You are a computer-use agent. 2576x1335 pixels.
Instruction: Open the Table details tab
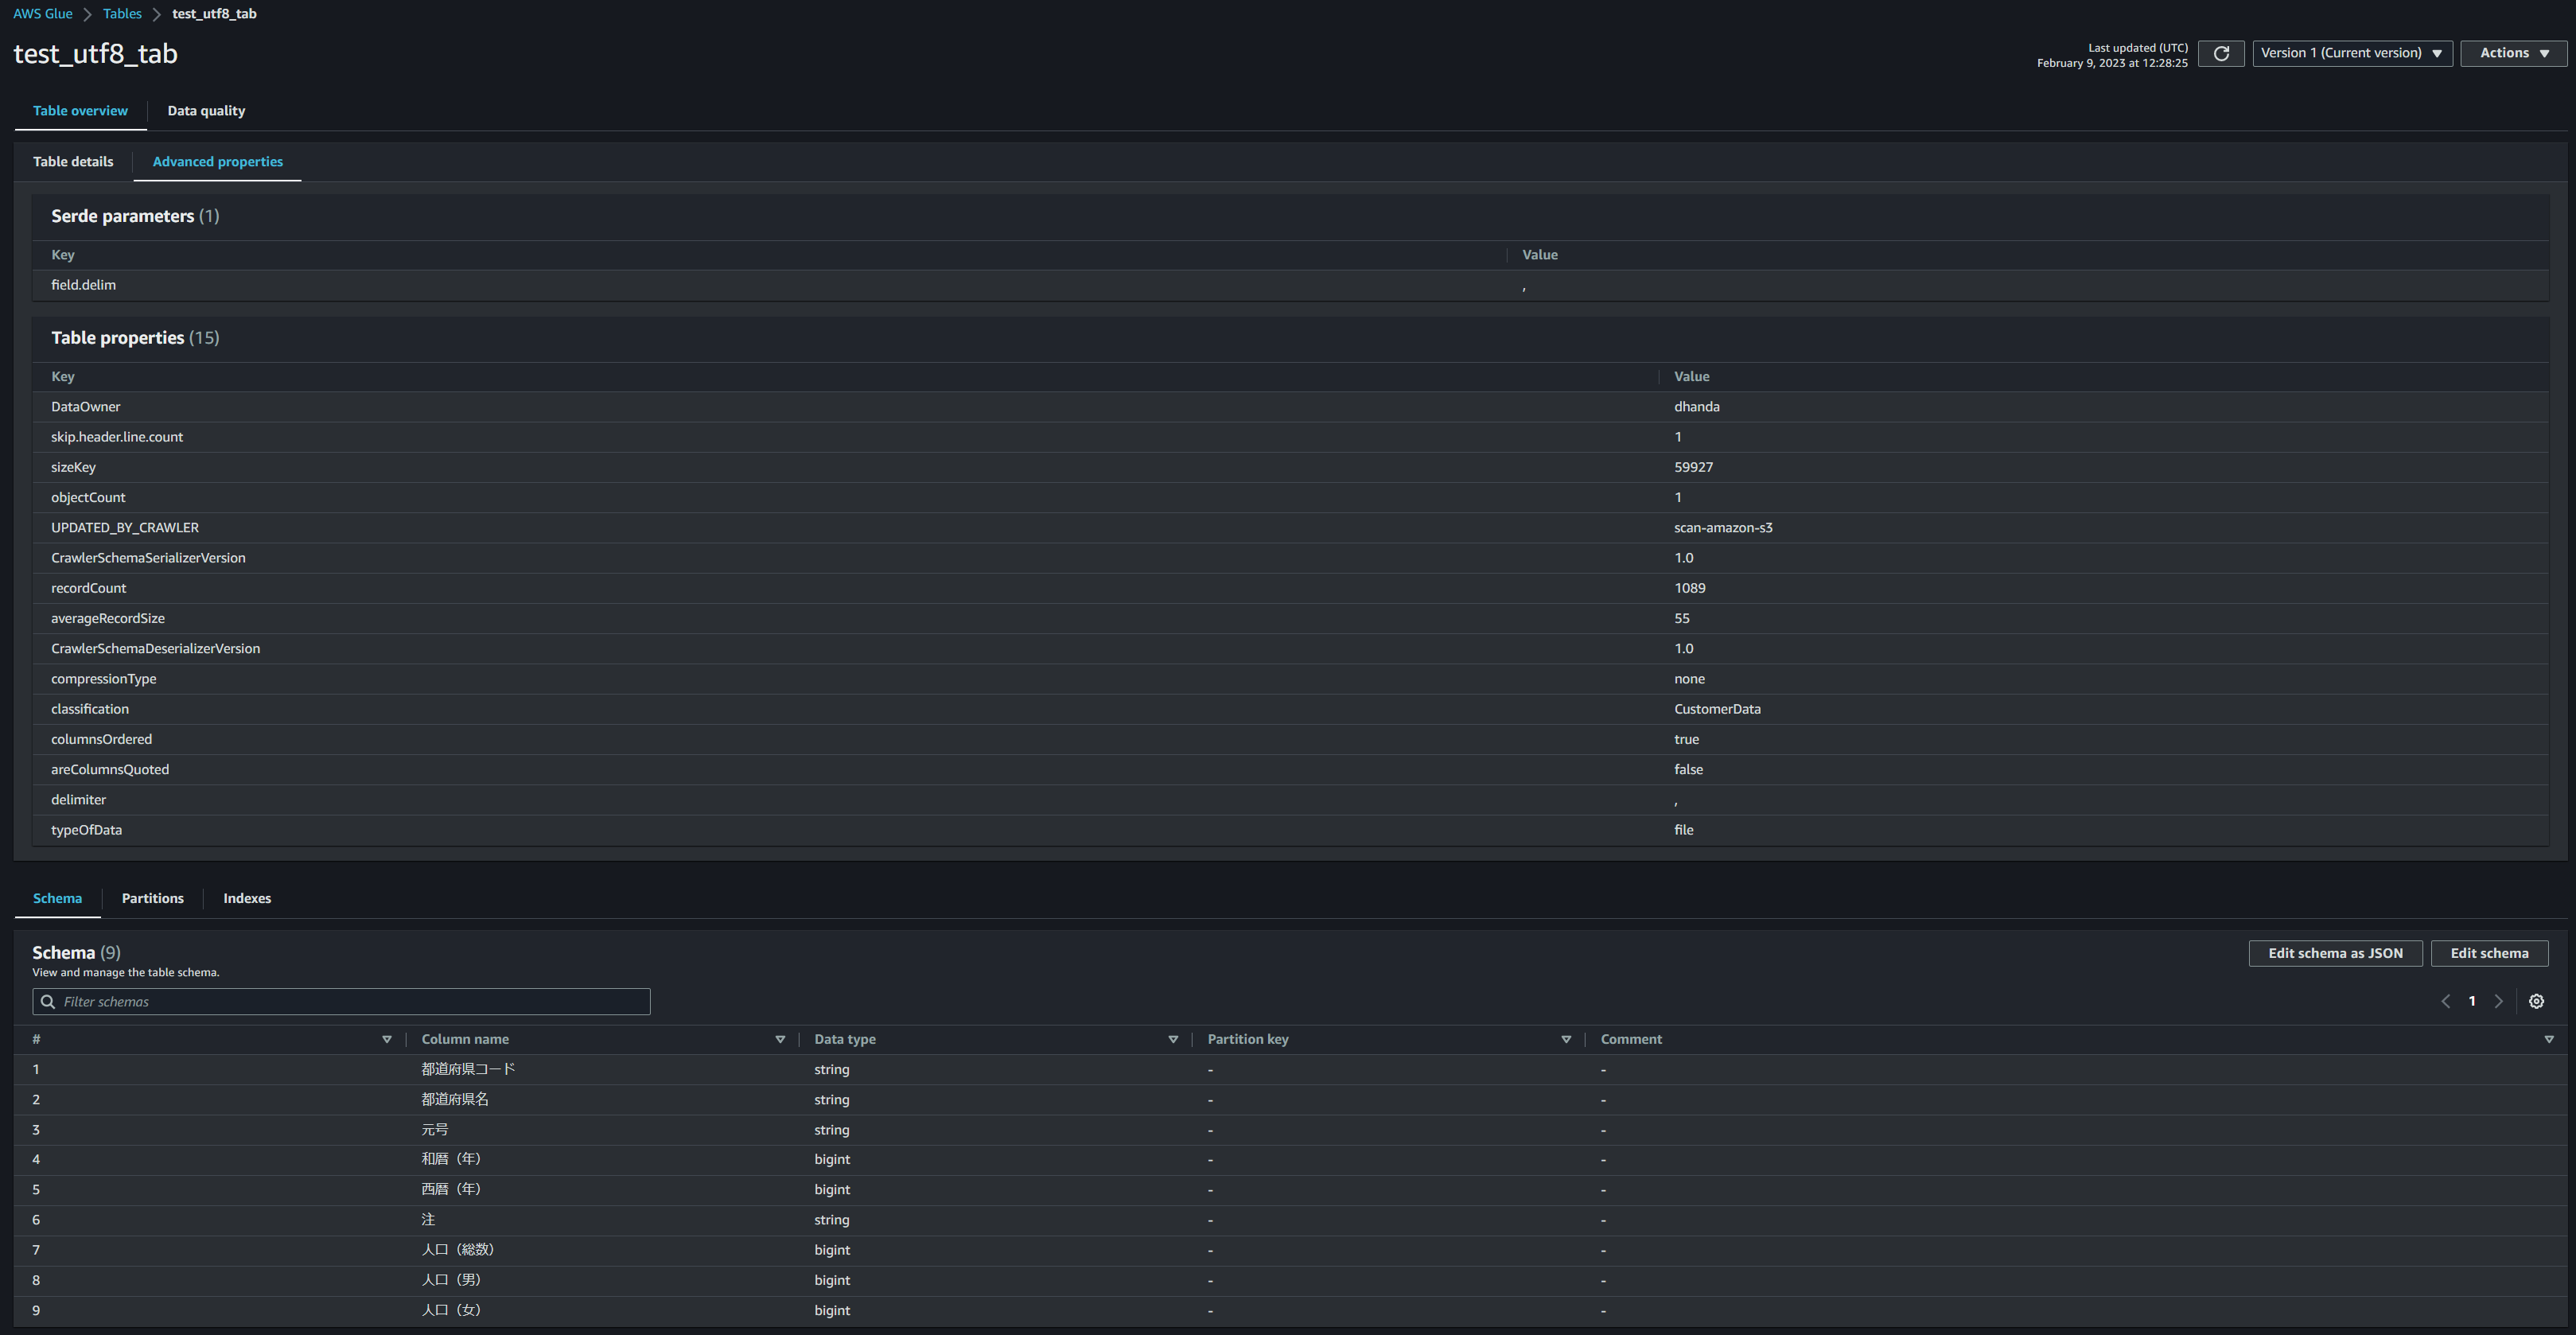point(73,162)
